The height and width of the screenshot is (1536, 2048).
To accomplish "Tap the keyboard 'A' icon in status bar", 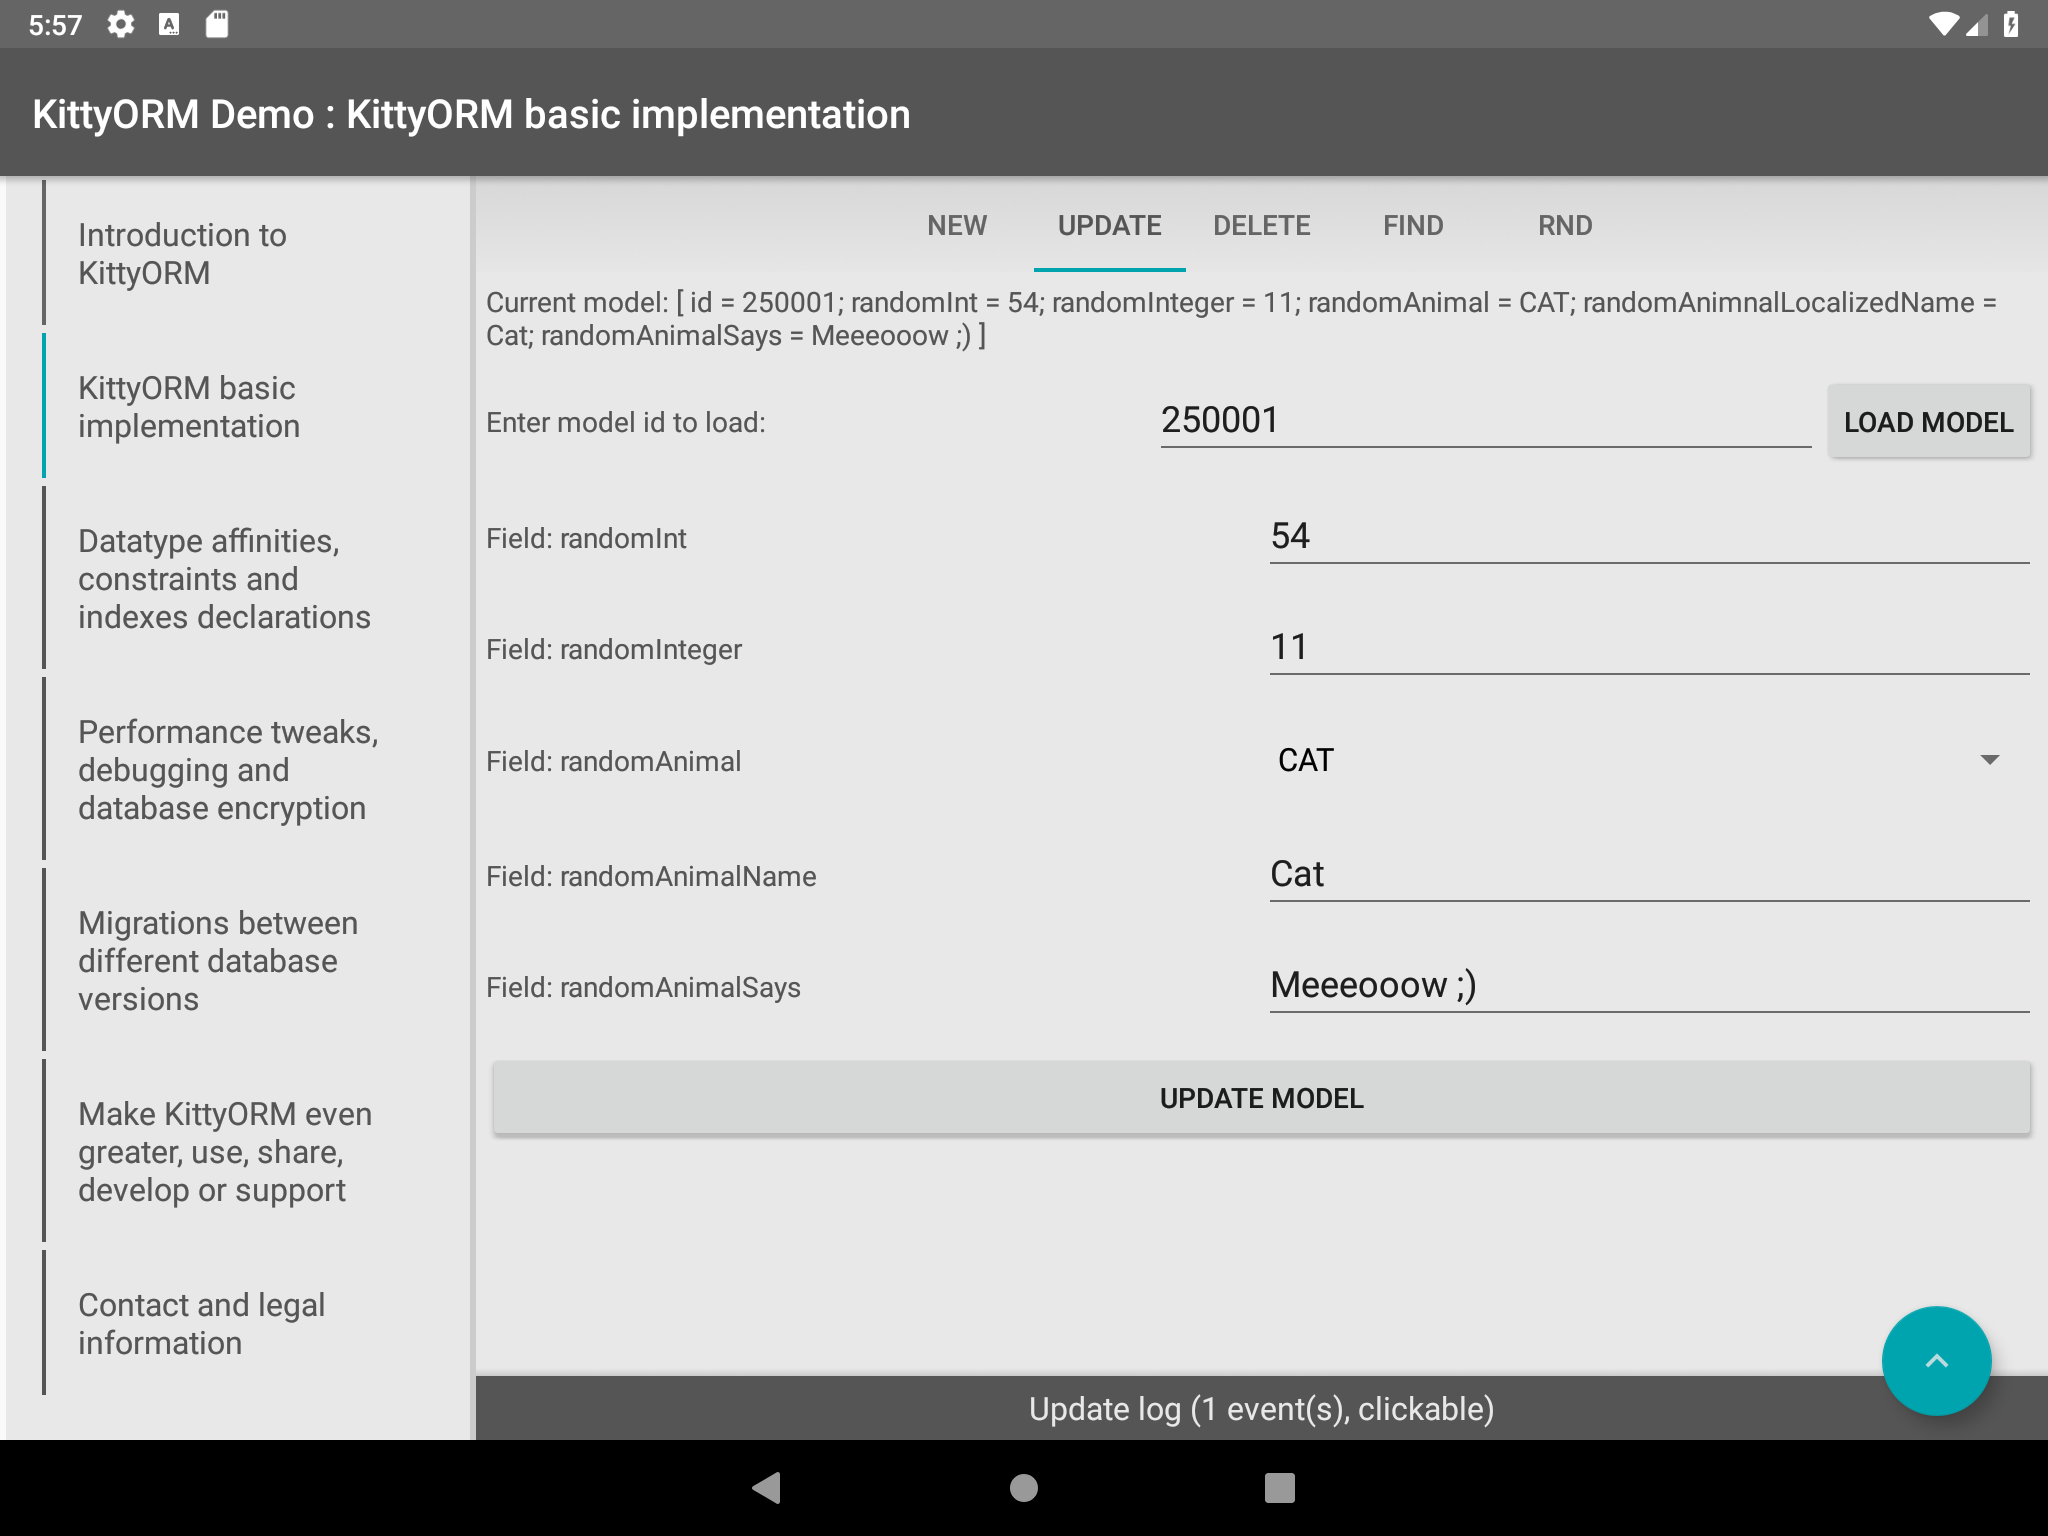I will click(x=169, y=25).
